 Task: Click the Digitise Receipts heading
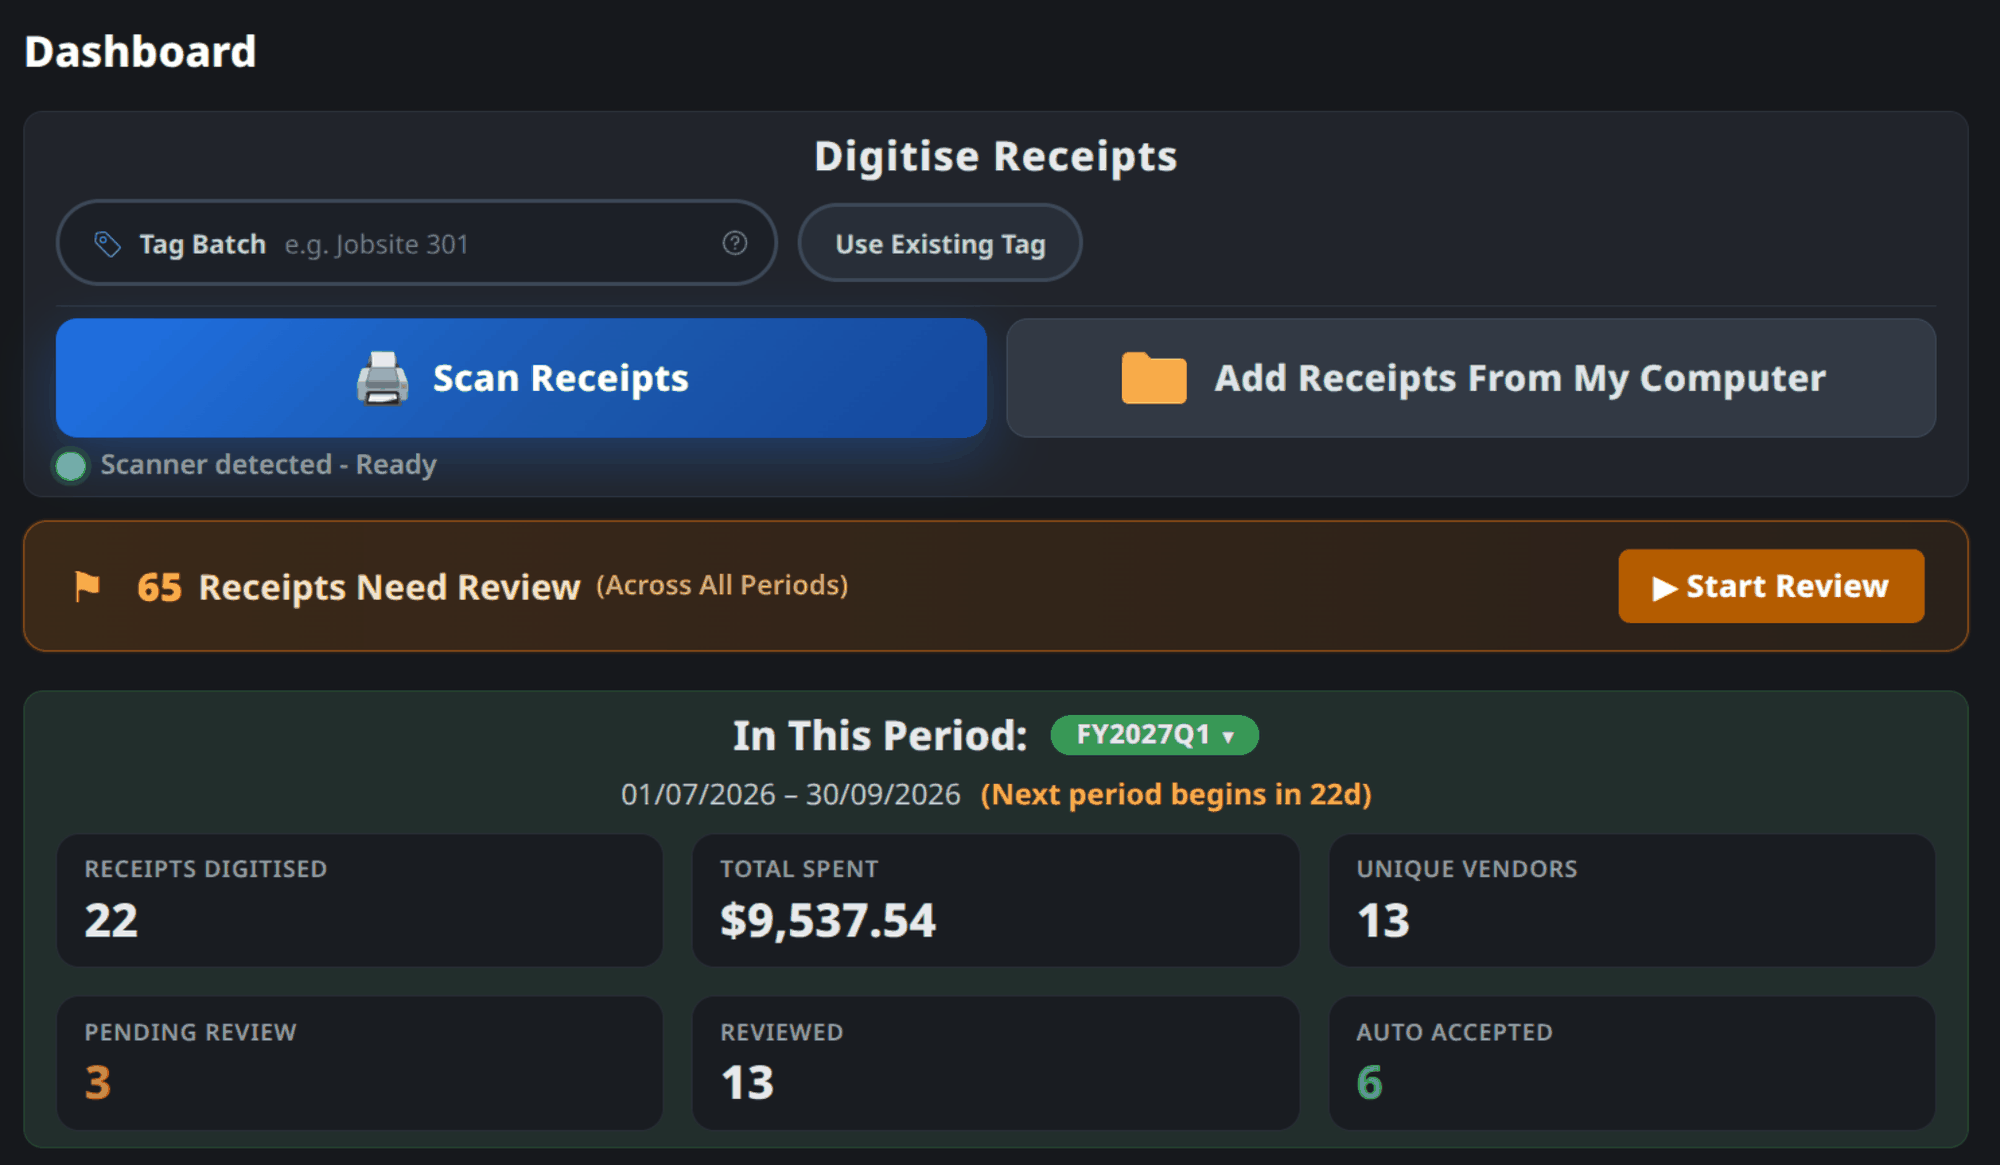[x=996, y=157]
